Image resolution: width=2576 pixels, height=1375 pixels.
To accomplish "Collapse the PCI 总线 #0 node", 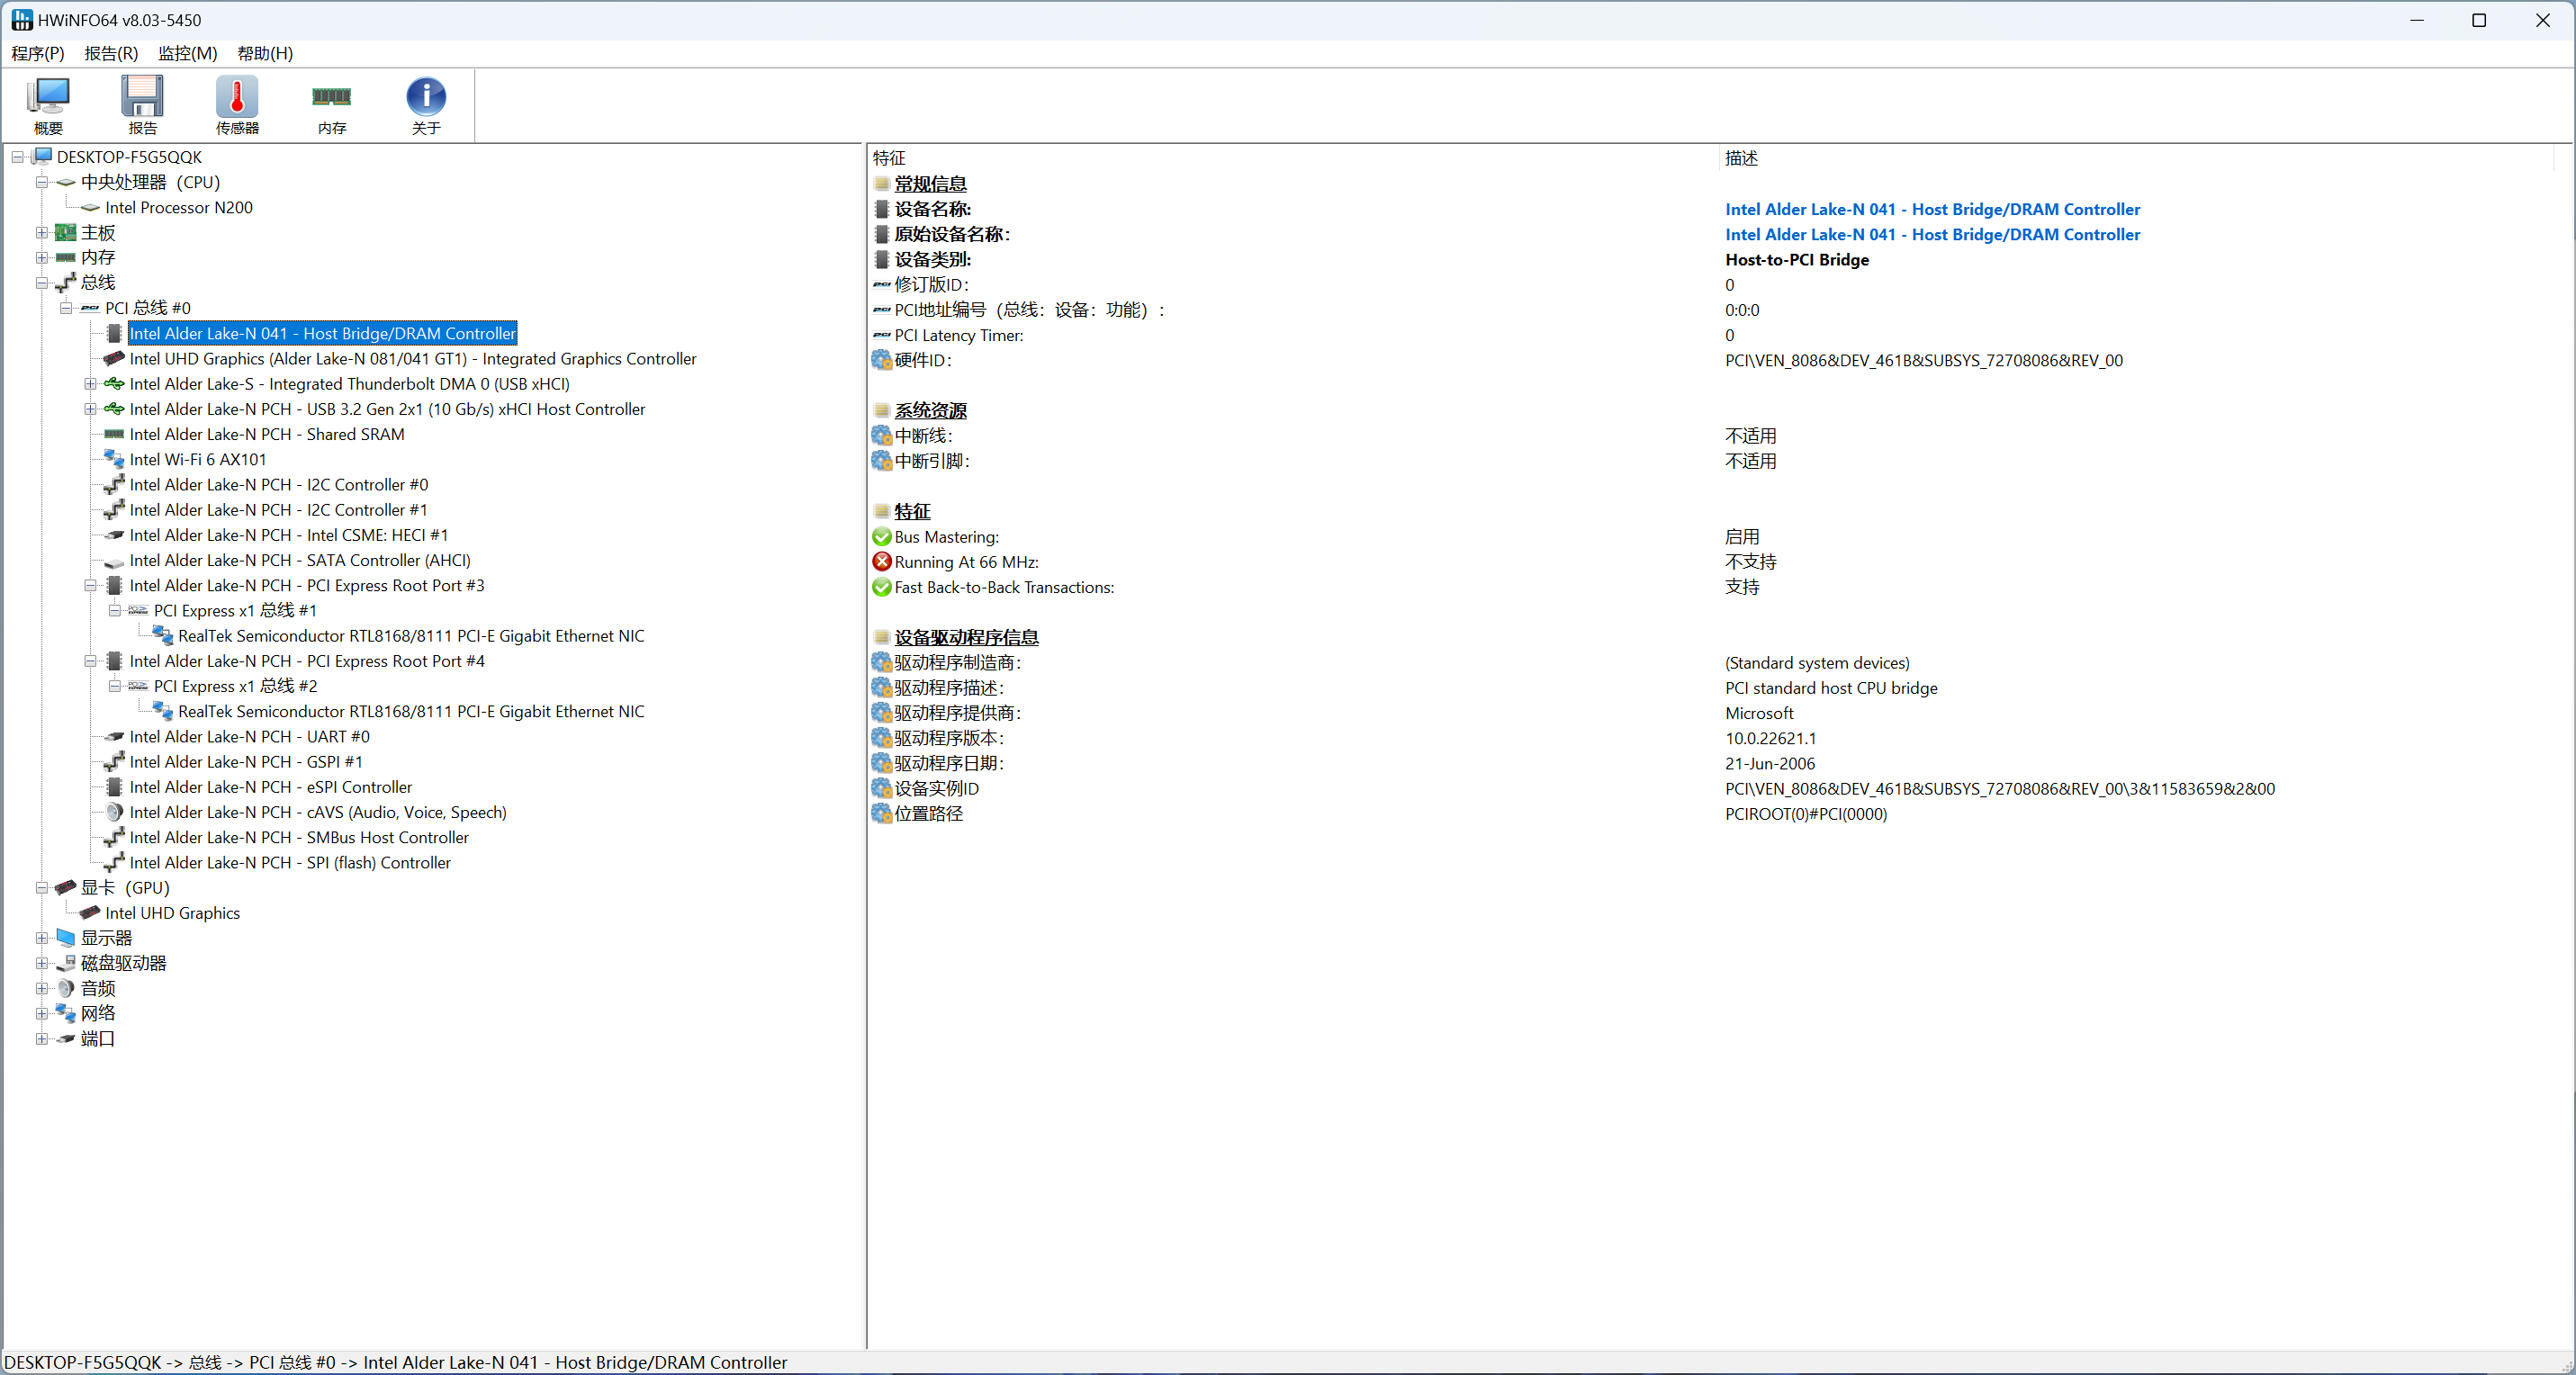I will (66, 308).
